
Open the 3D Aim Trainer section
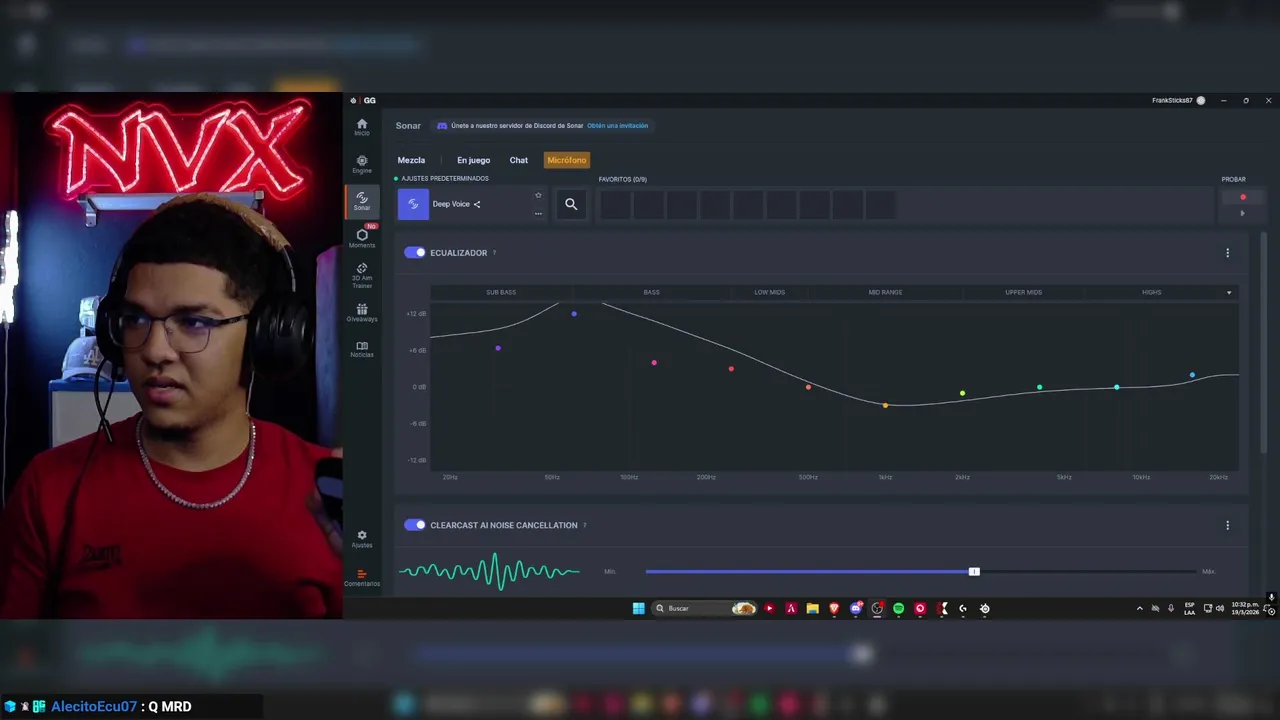pos(362,275)
